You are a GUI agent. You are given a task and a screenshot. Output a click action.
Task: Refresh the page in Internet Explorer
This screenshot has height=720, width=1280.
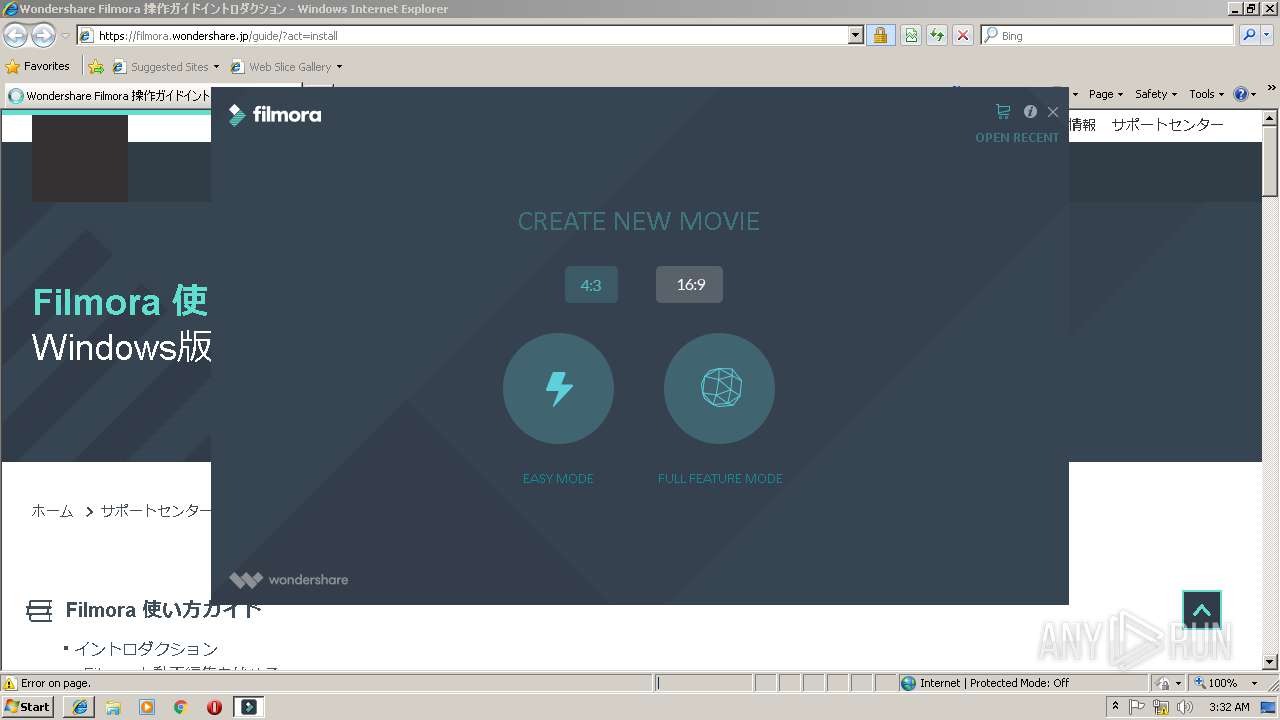pos(937,36)
